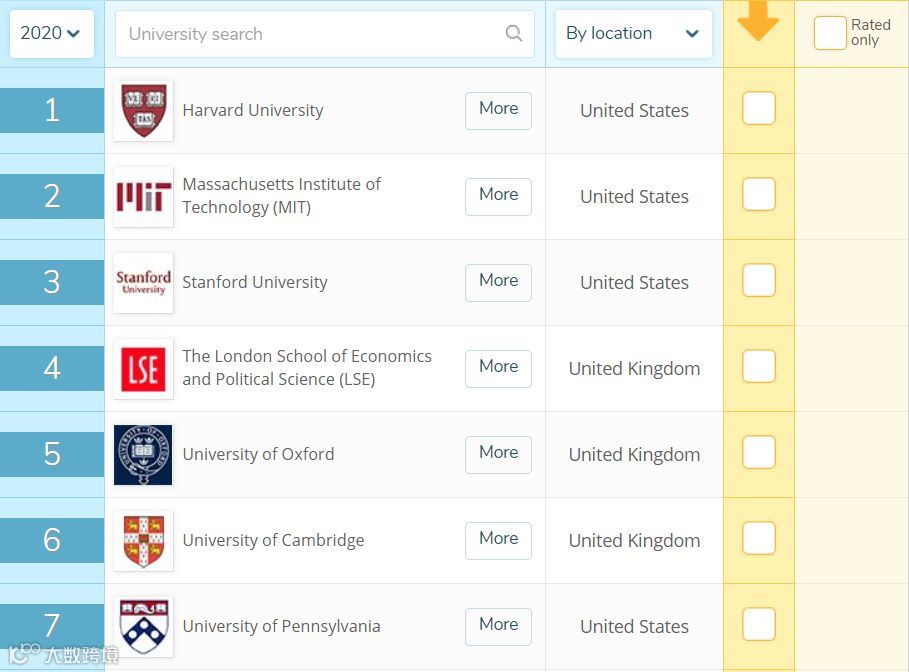This screenshot has width=909, height=672.
Task: Focus the University search input field
Action: (310, 34)
